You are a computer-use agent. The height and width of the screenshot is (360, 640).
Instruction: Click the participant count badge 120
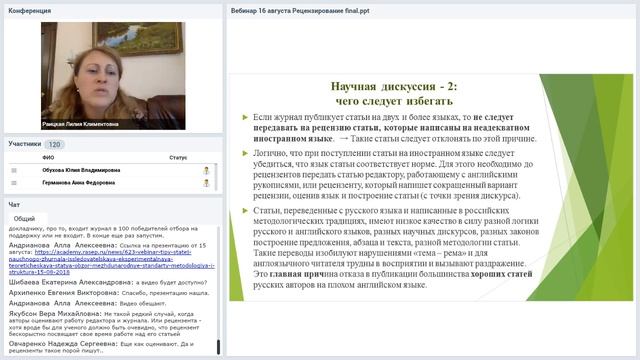(x=54, y=144)
